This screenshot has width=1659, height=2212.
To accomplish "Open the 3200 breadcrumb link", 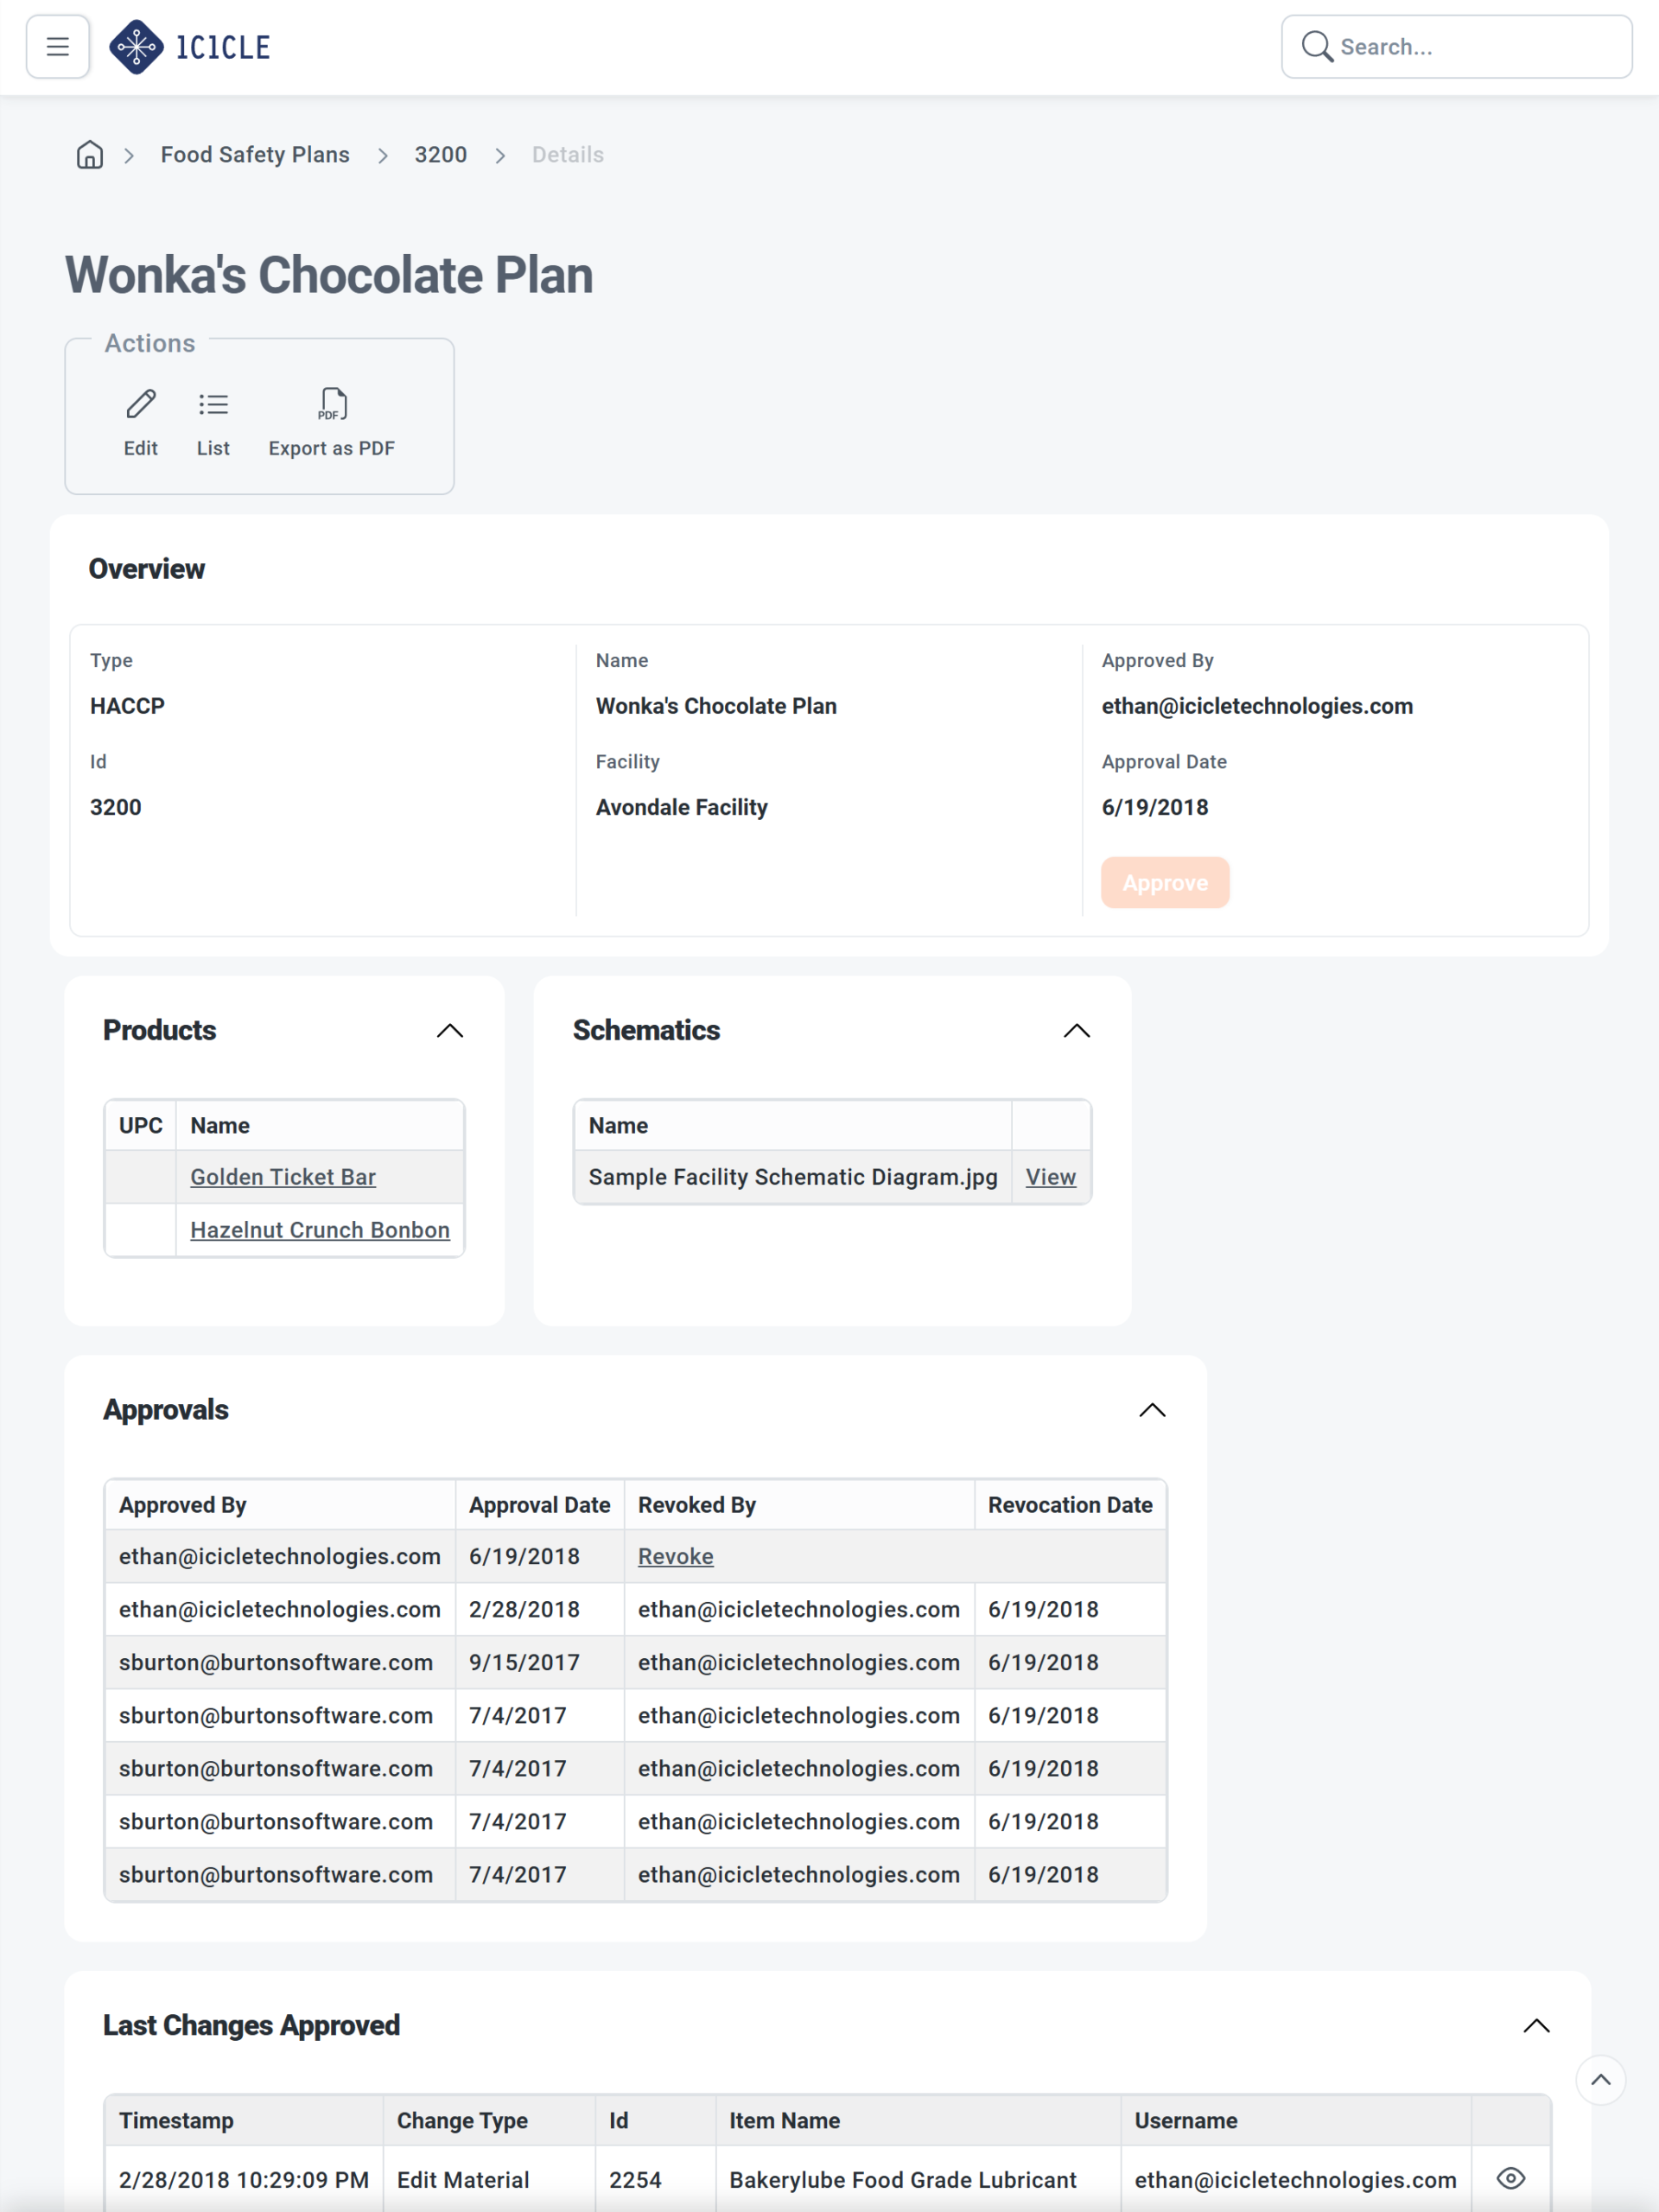I will pyautogui.click(x=441, y=155).
